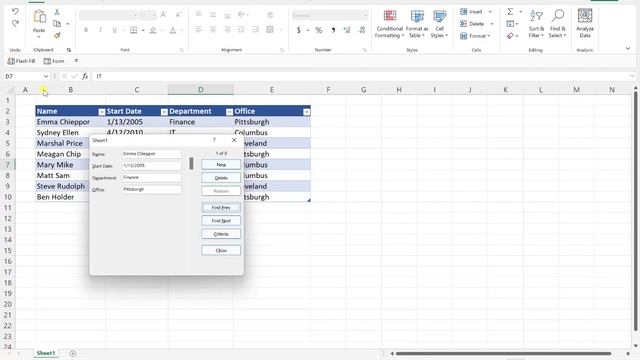640x360 pixels.
Task: Open the Fill Color picker
Action: coord(153,30)
